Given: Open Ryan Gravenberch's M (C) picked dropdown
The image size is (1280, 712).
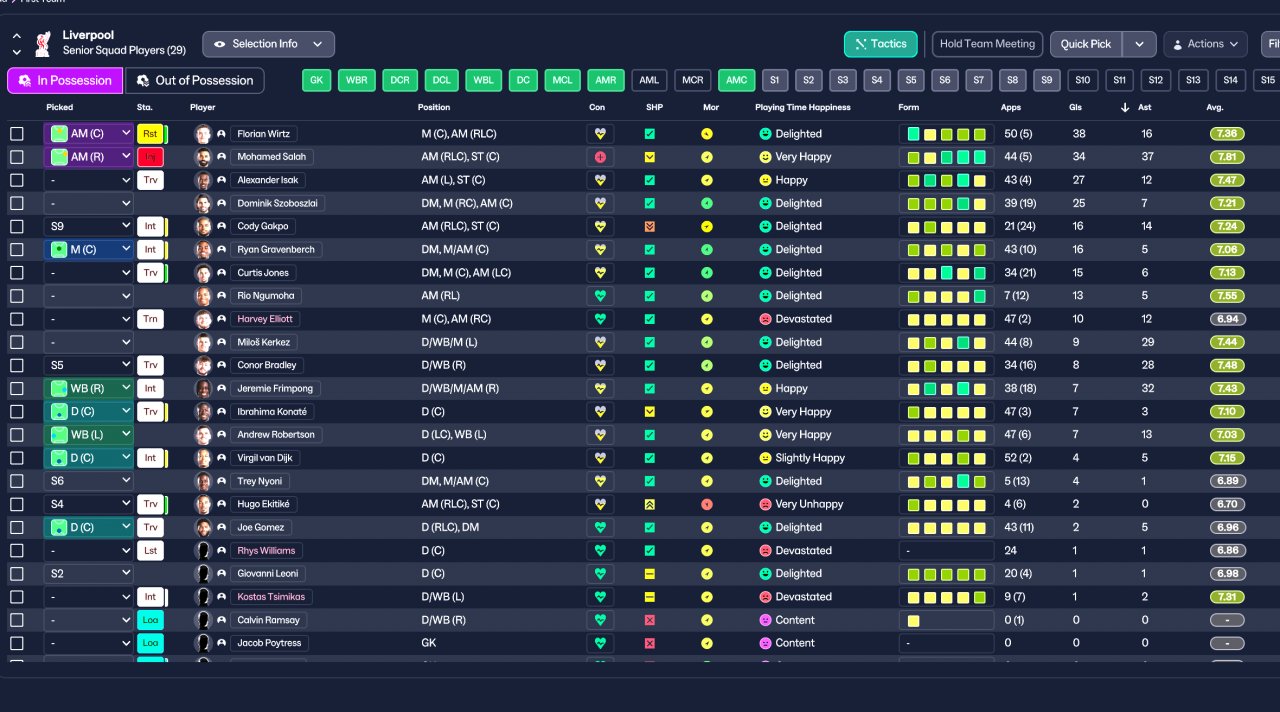Looking at the screenshot, I should (x=89, y=250).
